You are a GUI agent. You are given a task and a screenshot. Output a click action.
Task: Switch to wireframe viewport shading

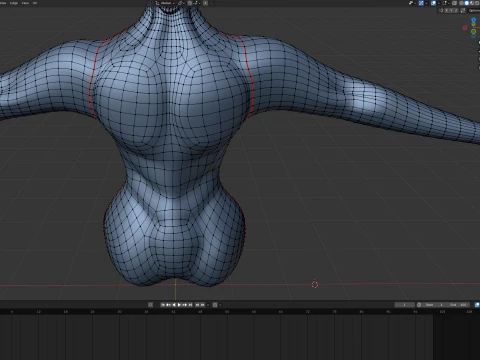[461, 3]
